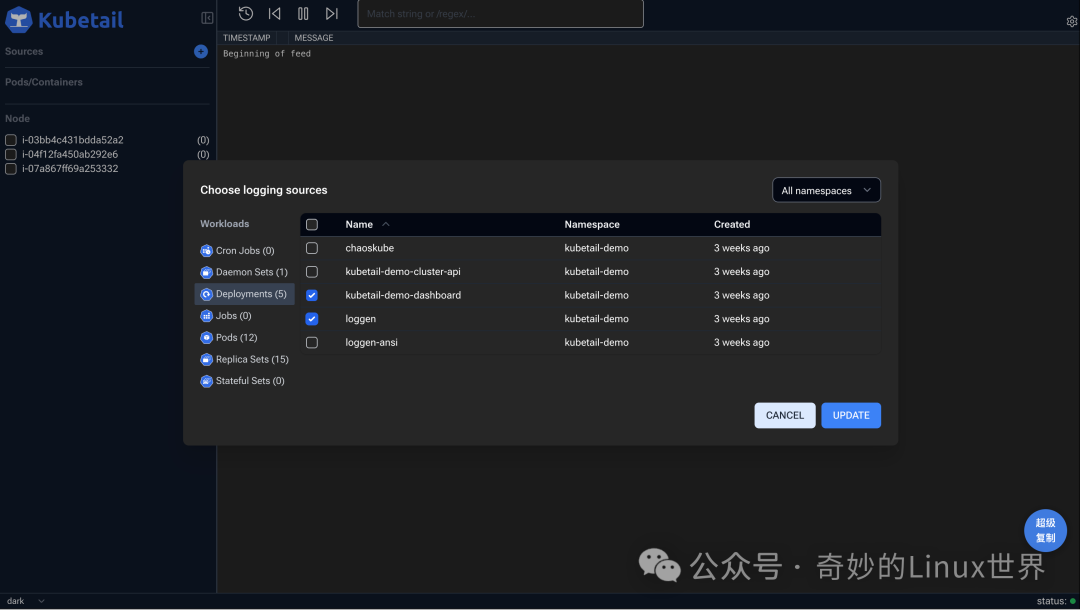Add a source with plus icon
Viewport: 1080px width, 610px height.
tap(201, 52)
